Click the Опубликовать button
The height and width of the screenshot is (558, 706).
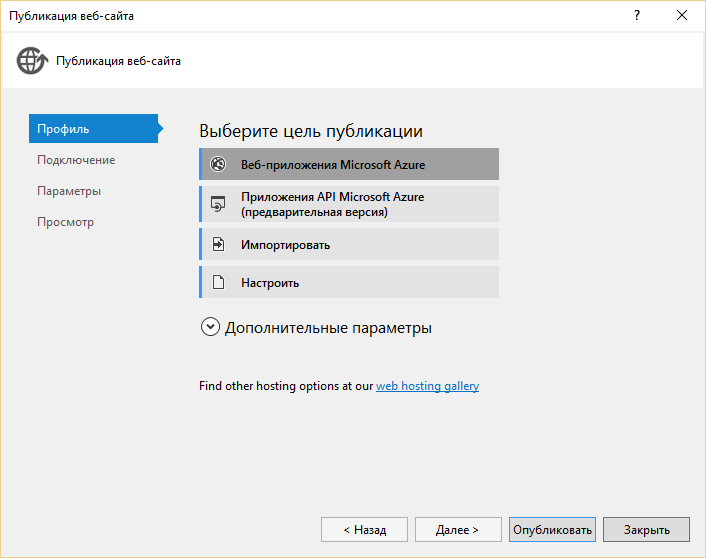[x=552, y=530]
